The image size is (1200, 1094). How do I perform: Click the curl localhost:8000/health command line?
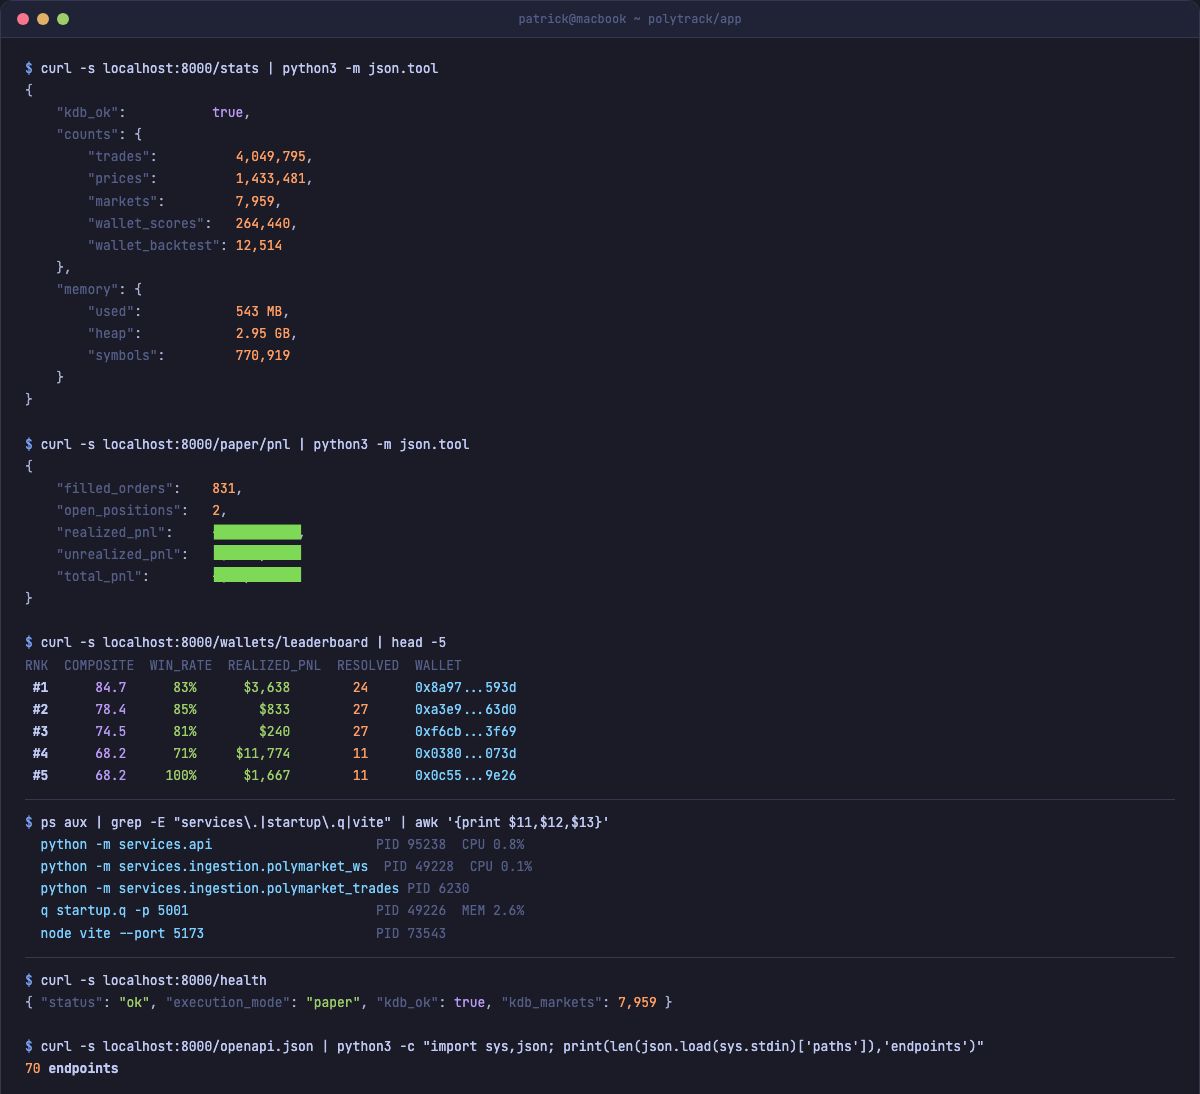point(146,980)
